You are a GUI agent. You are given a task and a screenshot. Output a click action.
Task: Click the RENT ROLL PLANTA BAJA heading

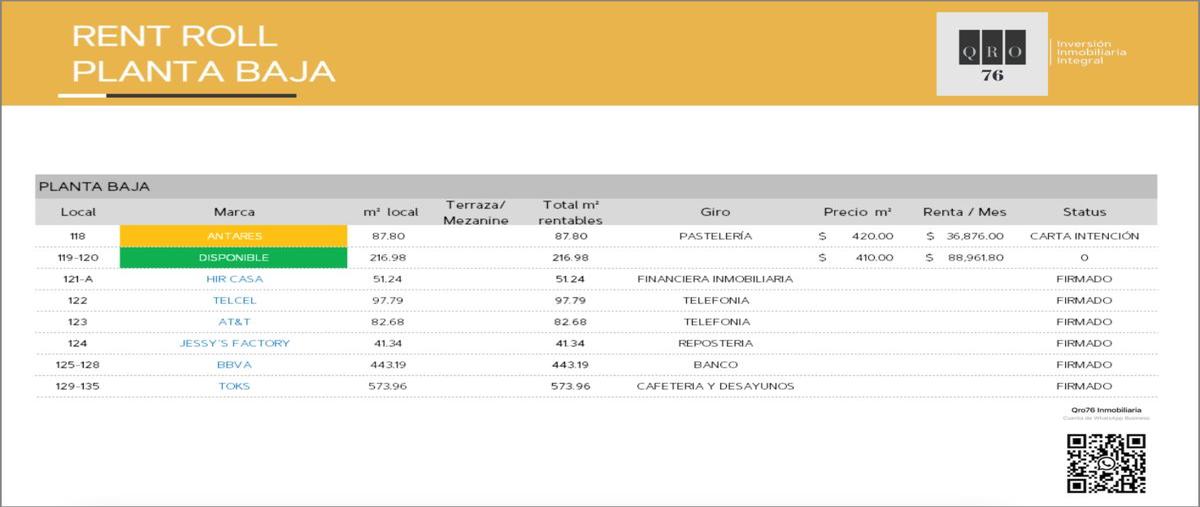(x=204, y=54)
